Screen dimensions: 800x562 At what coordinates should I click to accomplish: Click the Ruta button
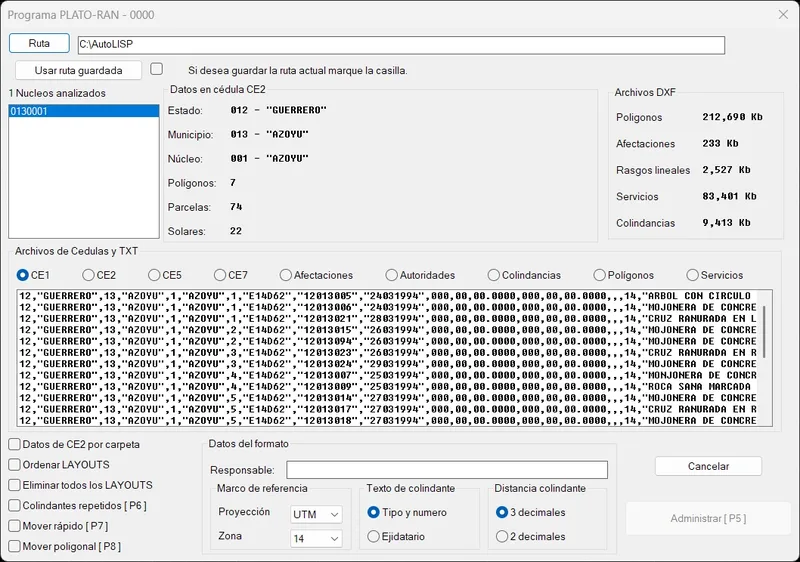[x=39, y=43]
